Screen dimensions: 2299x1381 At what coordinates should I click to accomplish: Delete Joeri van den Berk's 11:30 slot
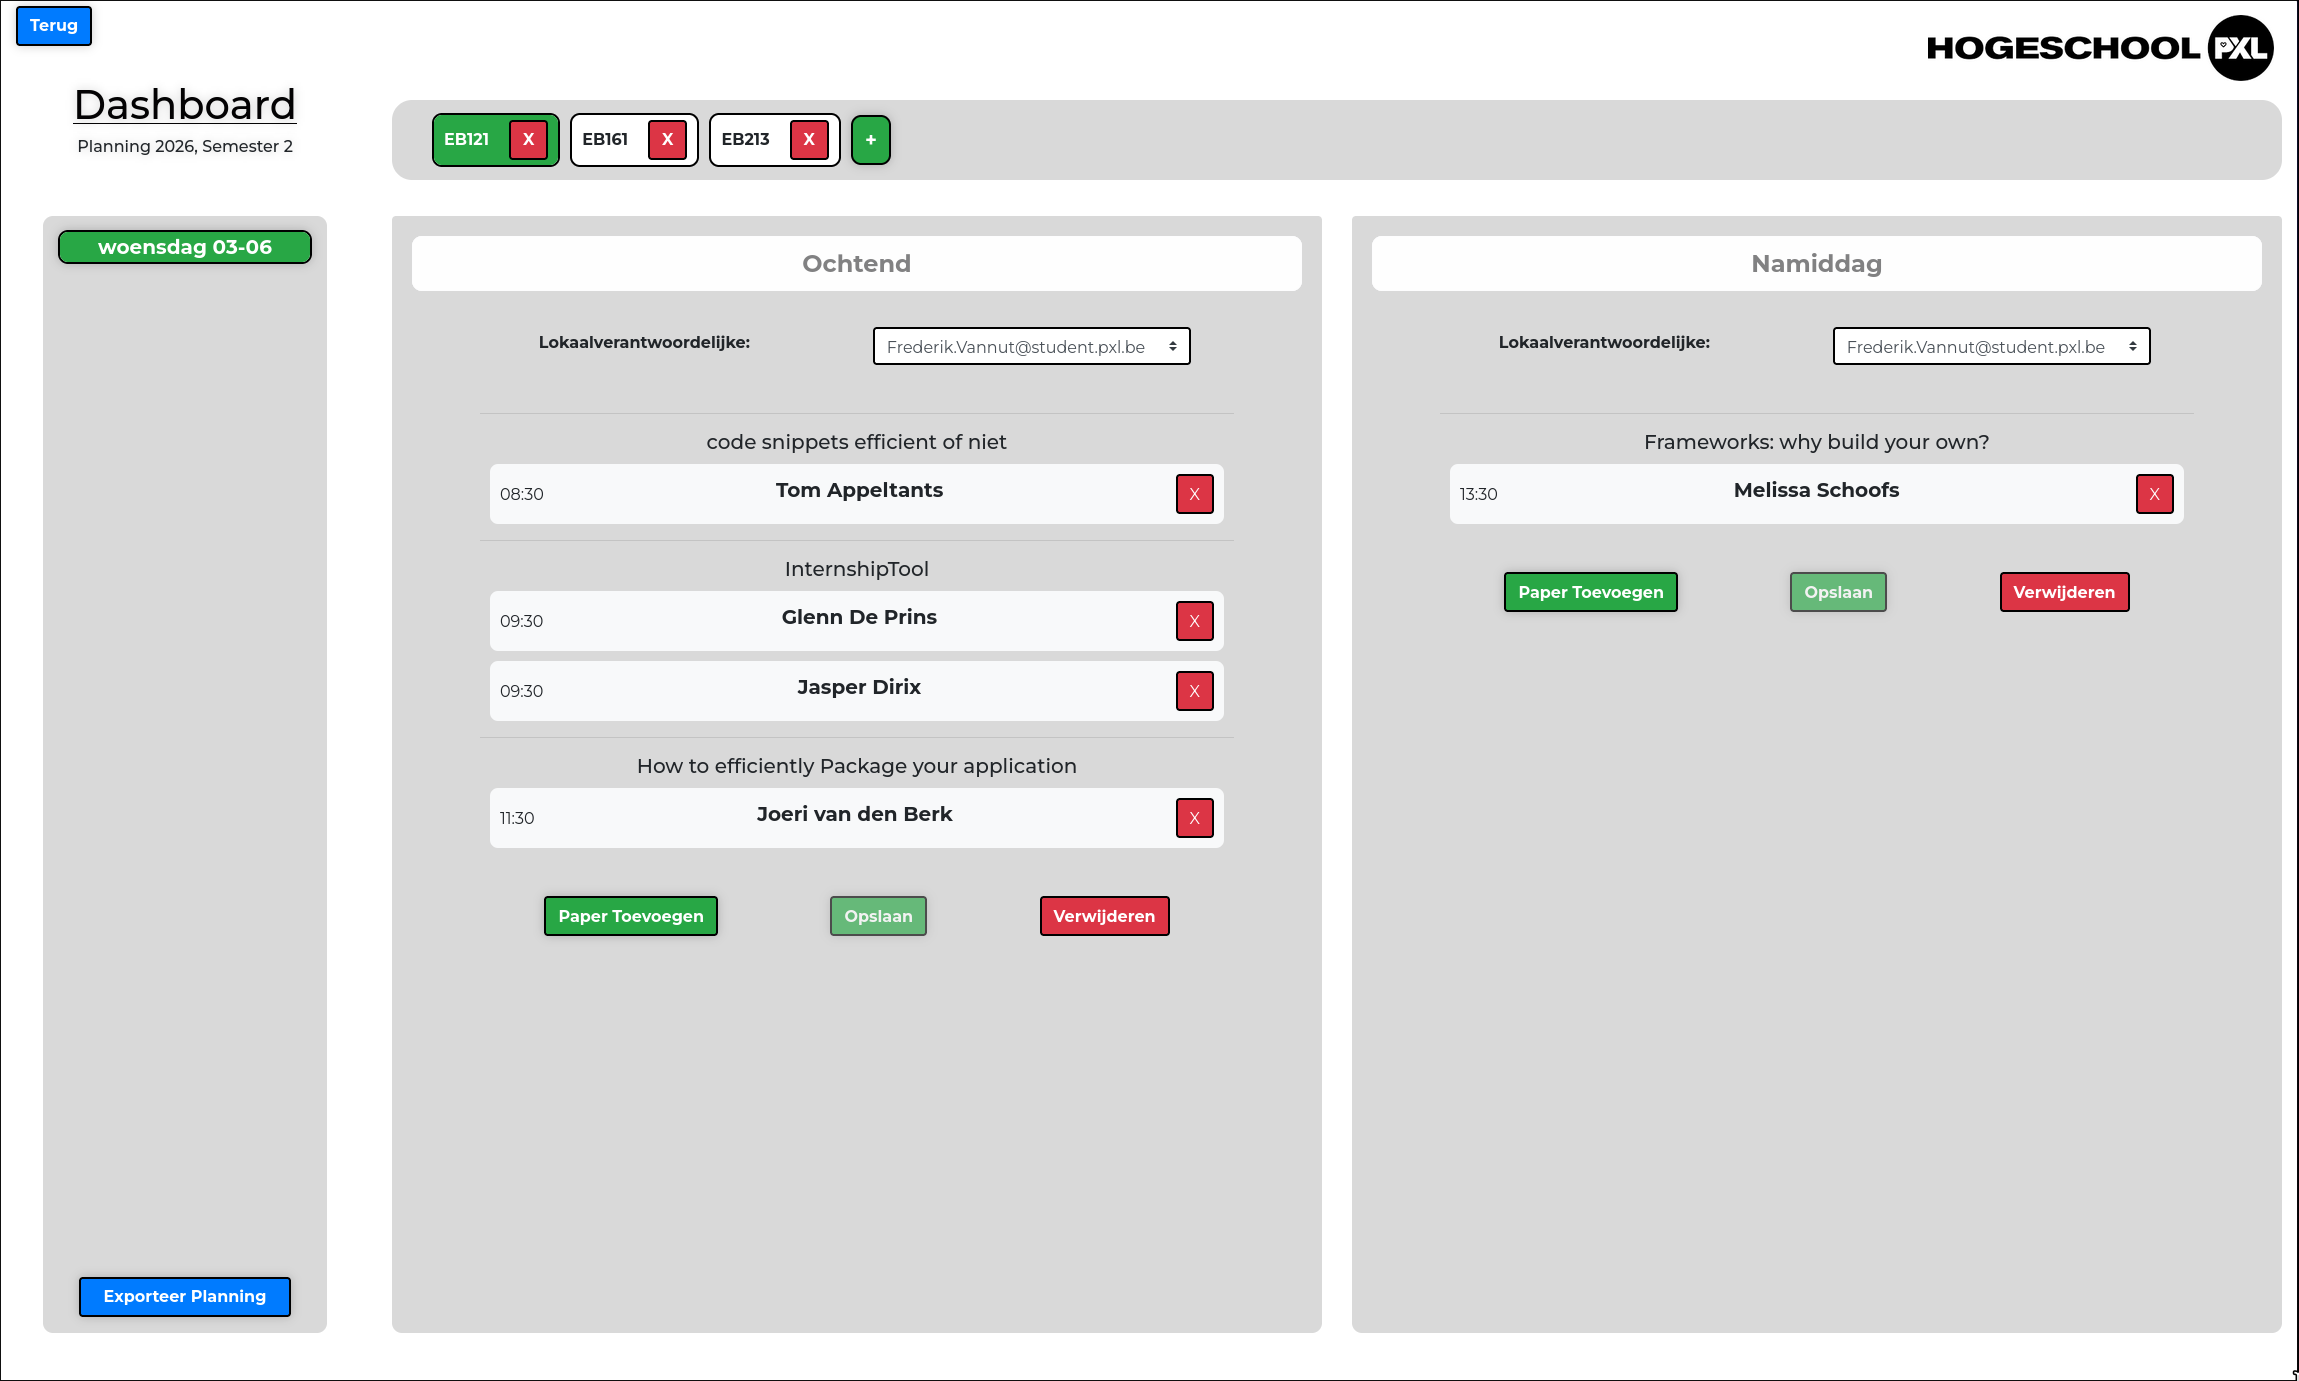pos(1194,818)
